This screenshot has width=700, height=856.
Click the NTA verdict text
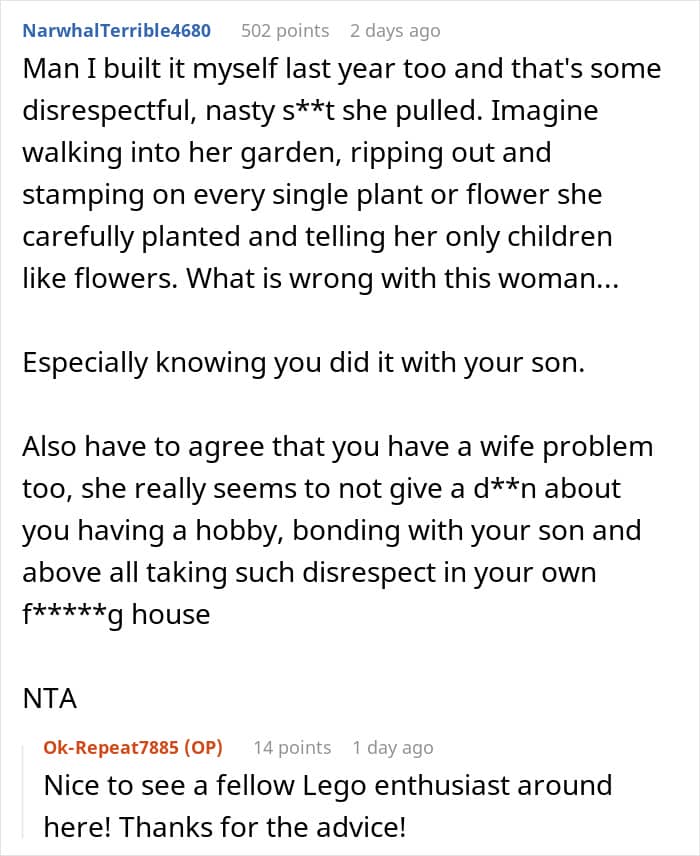tap(50, 698)
